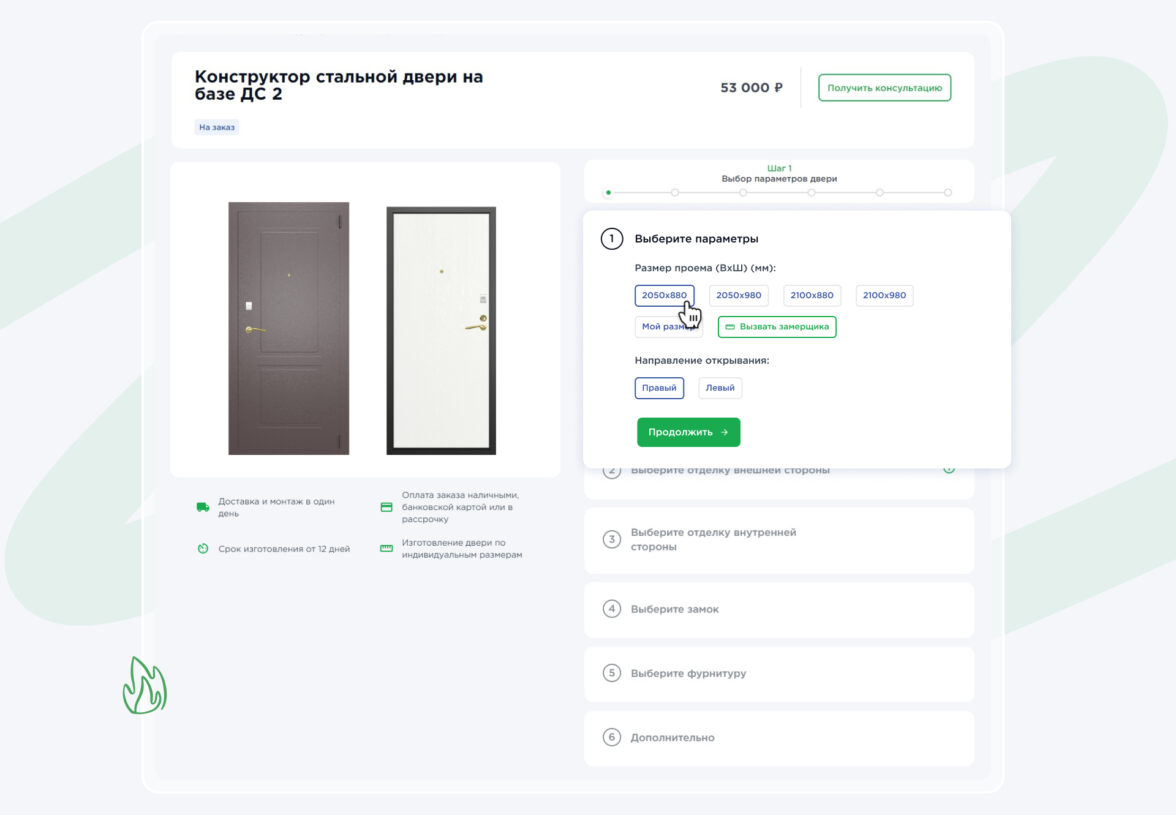
Task: Click the Продолжить button
Action: tap(688, 432)
